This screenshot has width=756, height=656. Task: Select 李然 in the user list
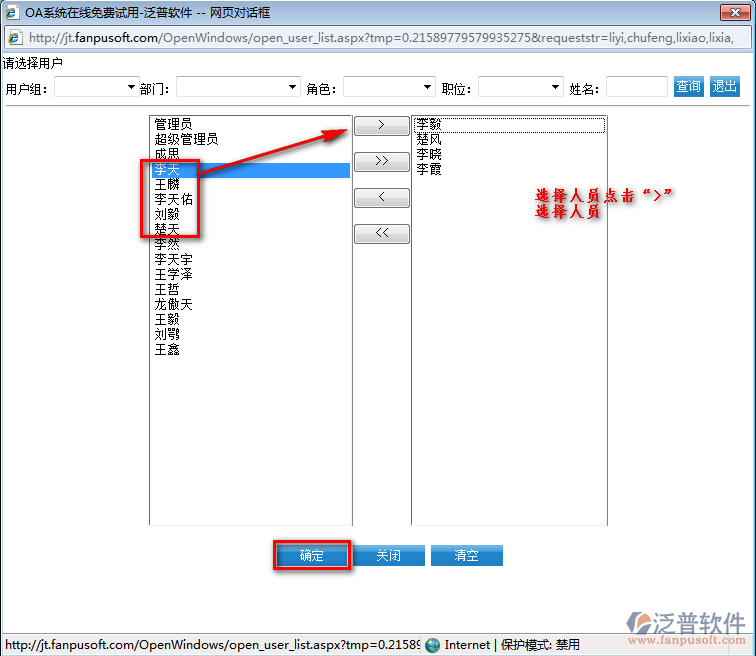click(250, 244)
